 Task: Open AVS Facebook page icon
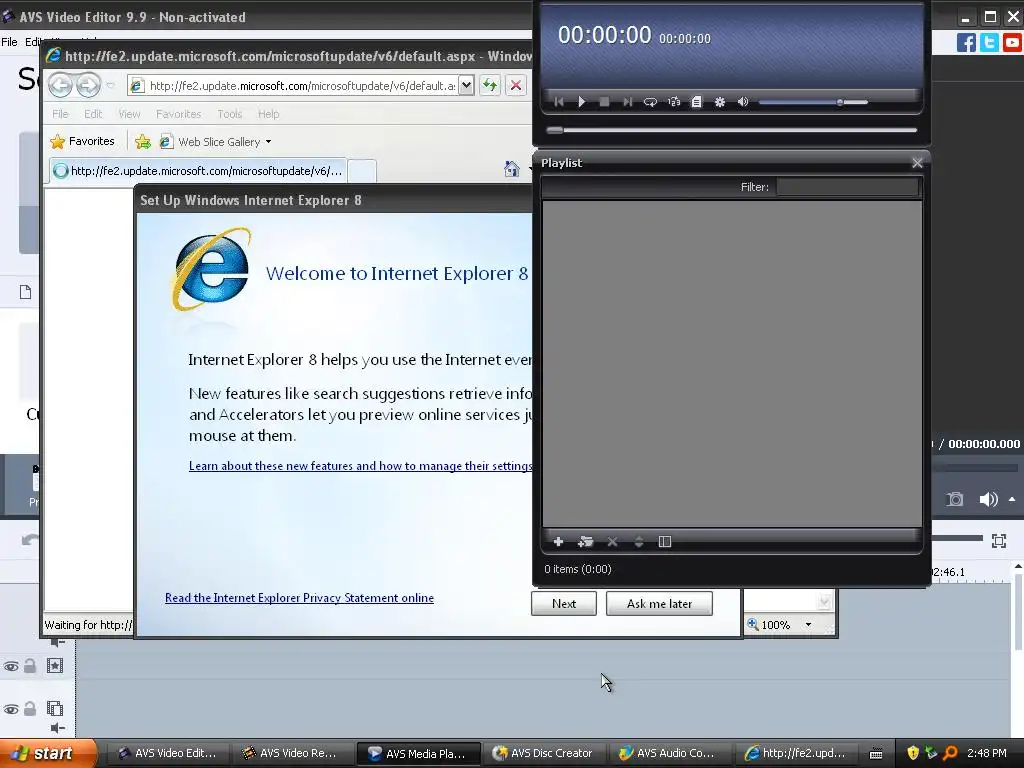966,43
